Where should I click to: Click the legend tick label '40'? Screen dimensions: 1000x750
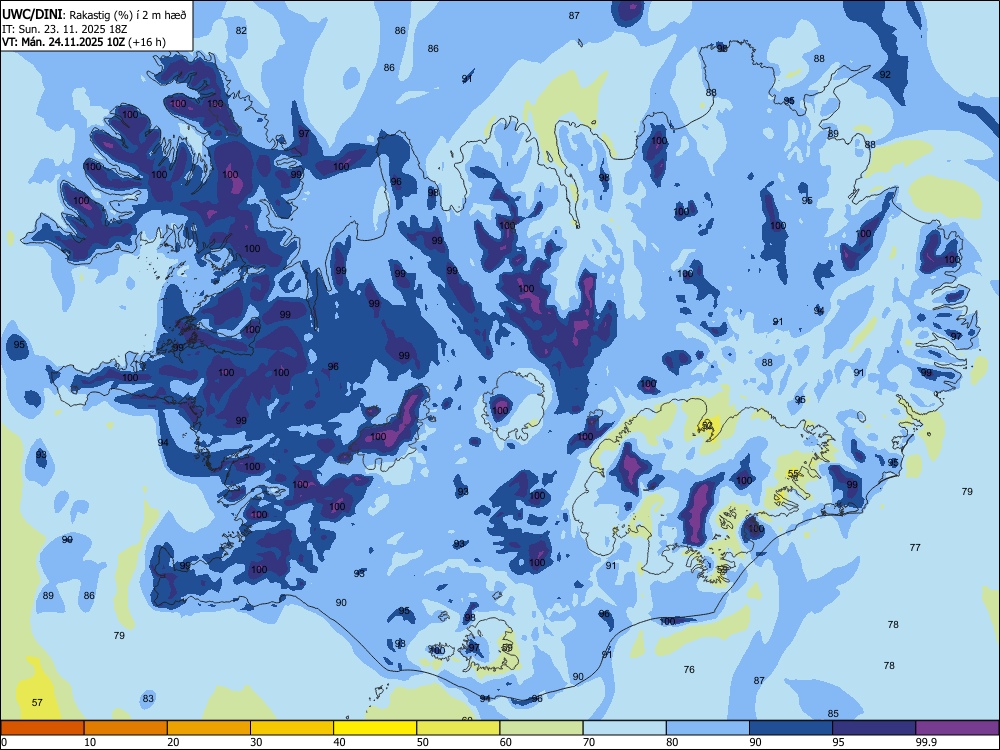click(x=339, y=742)
